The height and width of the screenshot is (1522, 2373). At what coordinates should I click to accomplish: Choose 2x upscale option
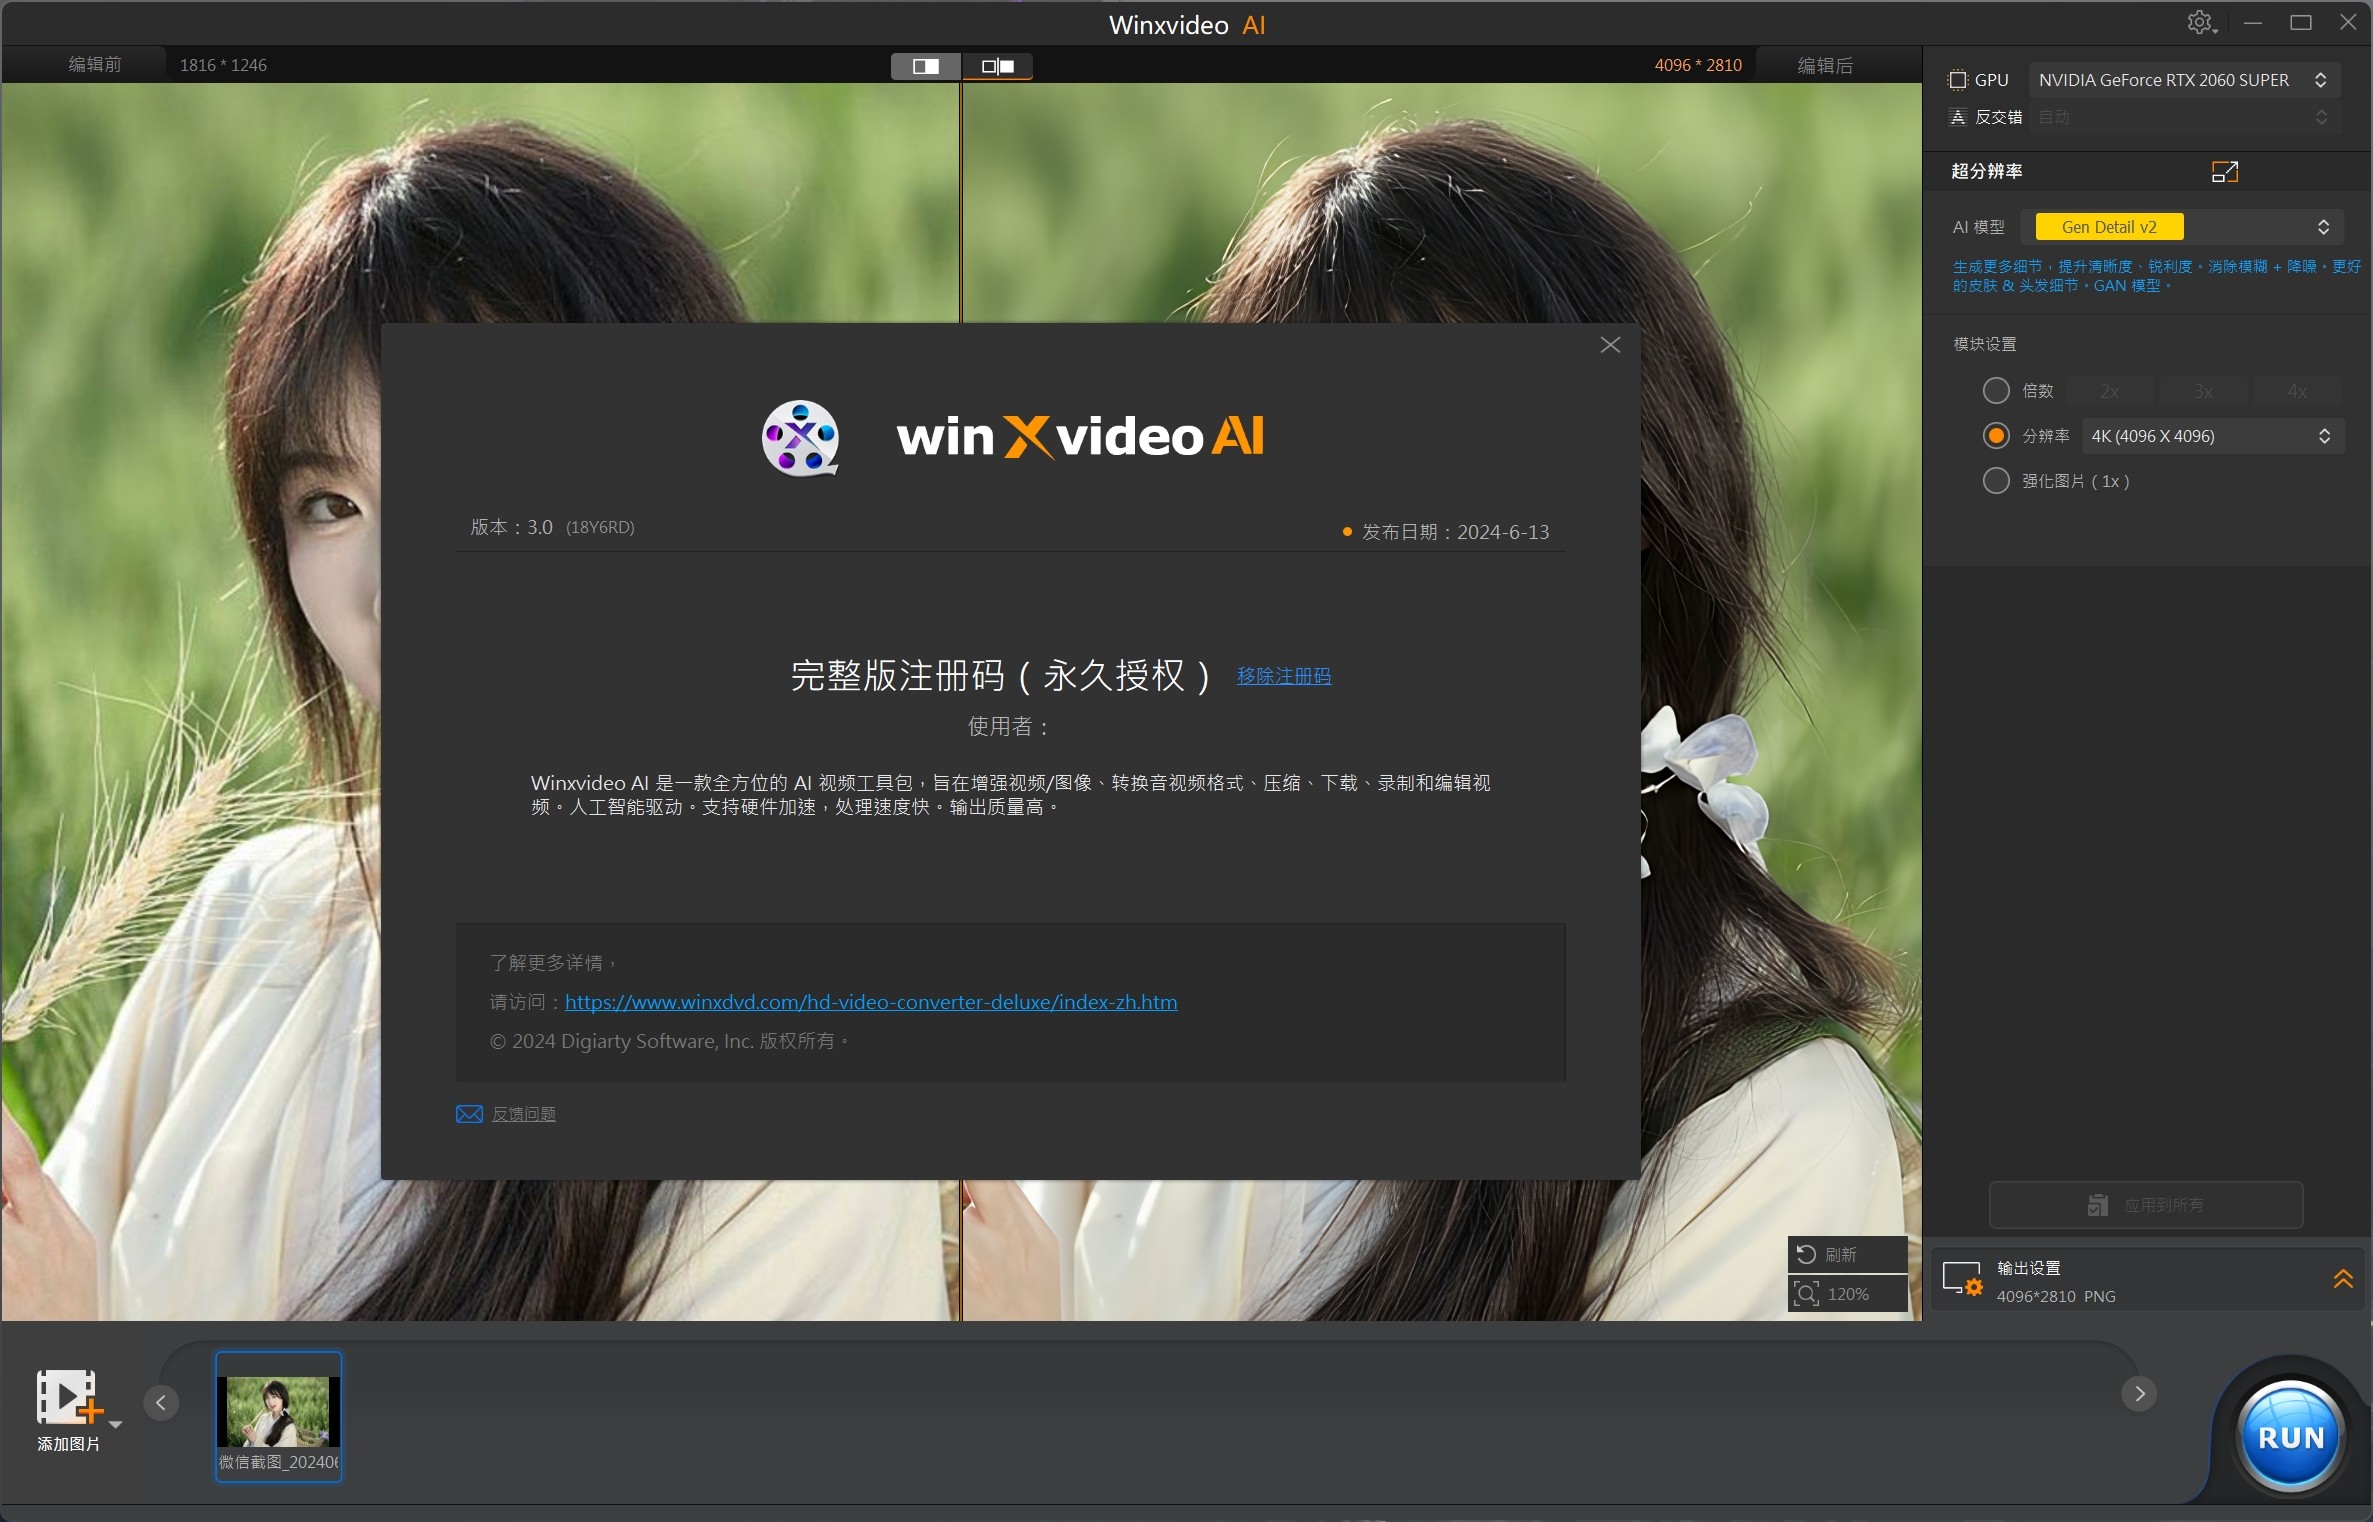pyautogui.click(x=2109, y=391)
